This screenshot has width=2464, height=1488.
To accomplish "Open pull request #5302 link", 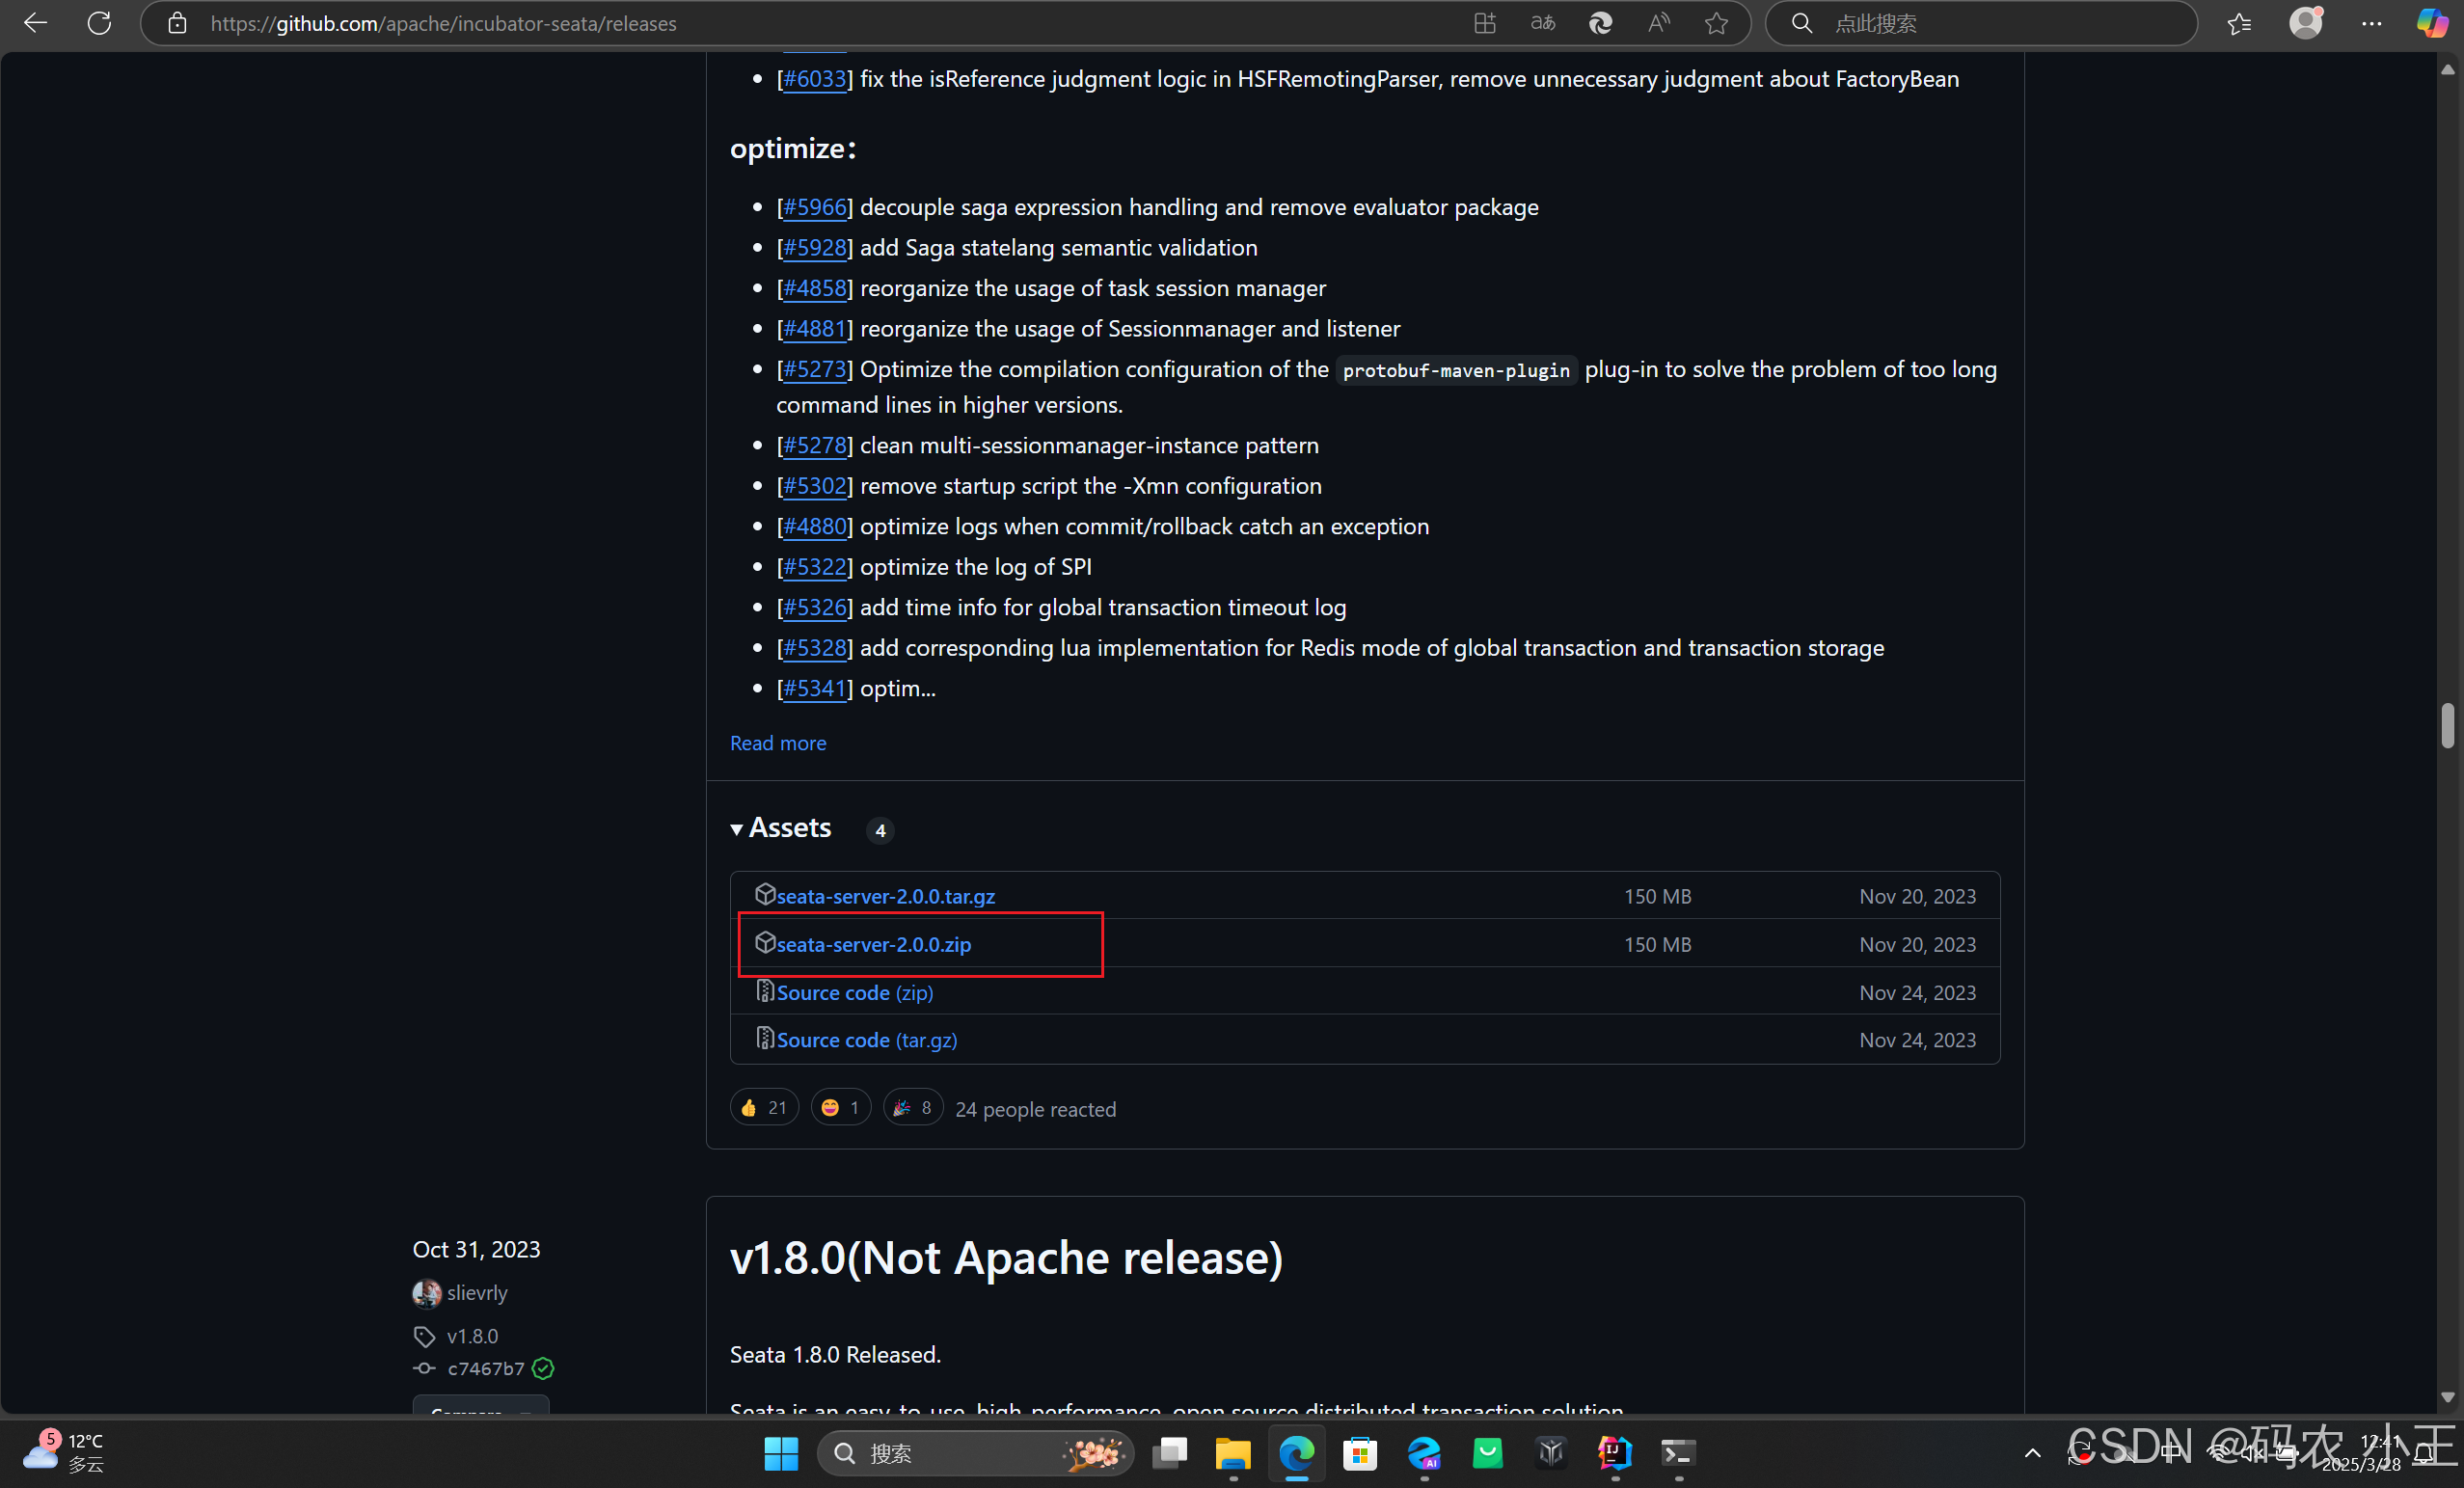I will 814,486.
